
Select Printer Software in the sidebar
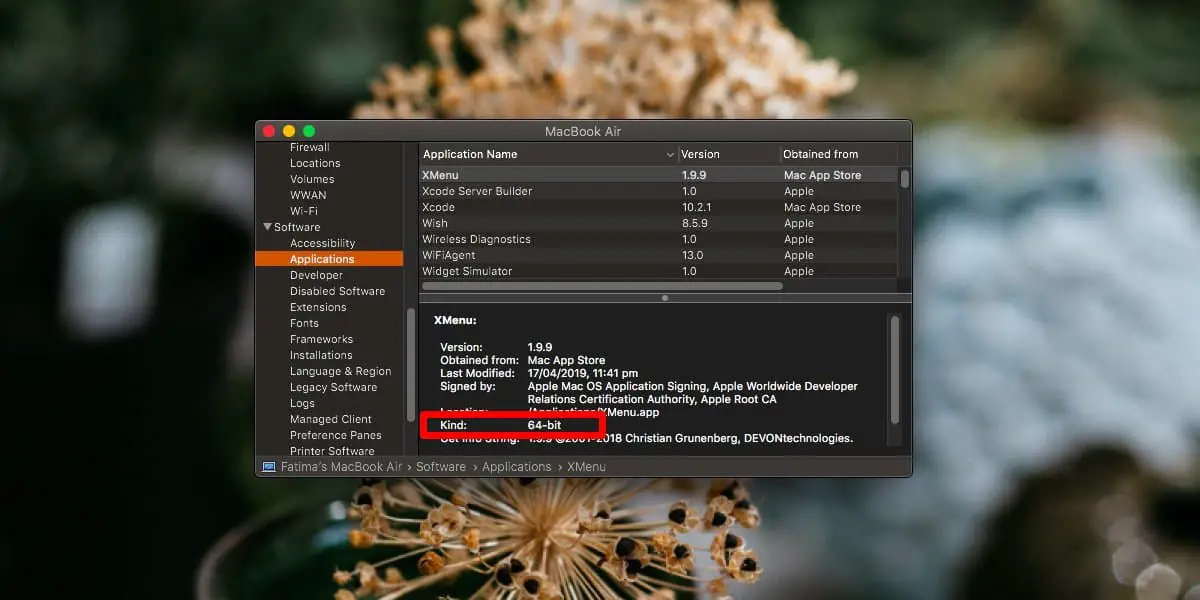click(333, 451)
